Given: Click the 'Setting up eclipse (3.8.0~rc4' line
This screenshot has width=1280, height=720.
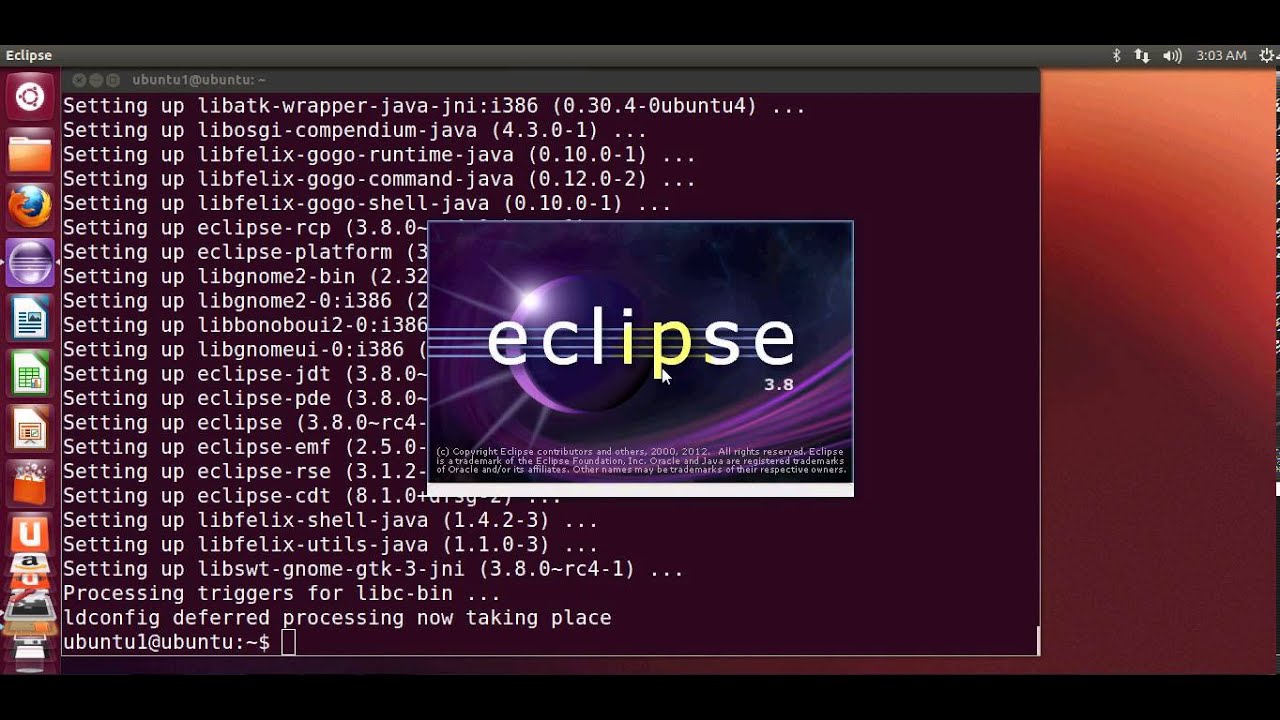Looking at the screenshot, I should [x=245, y=423].
